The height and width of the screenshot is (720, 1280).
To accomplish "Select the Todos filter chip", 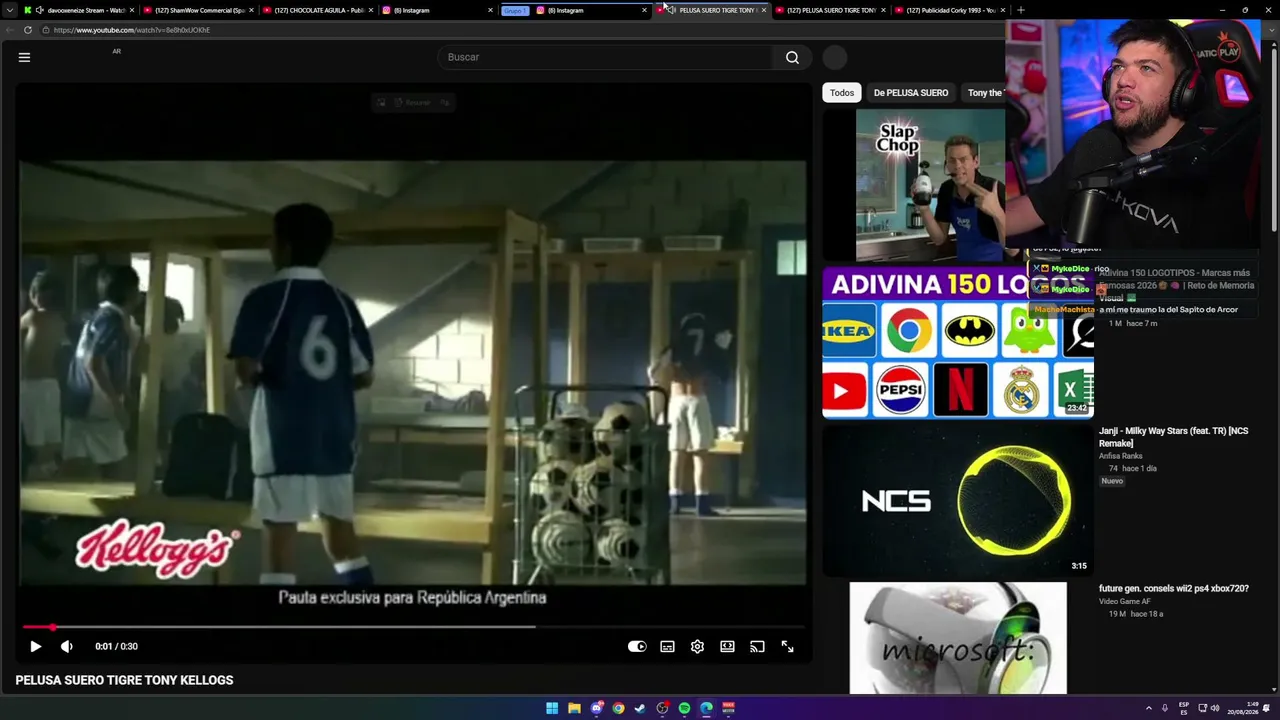I will (x=842, y=93).
